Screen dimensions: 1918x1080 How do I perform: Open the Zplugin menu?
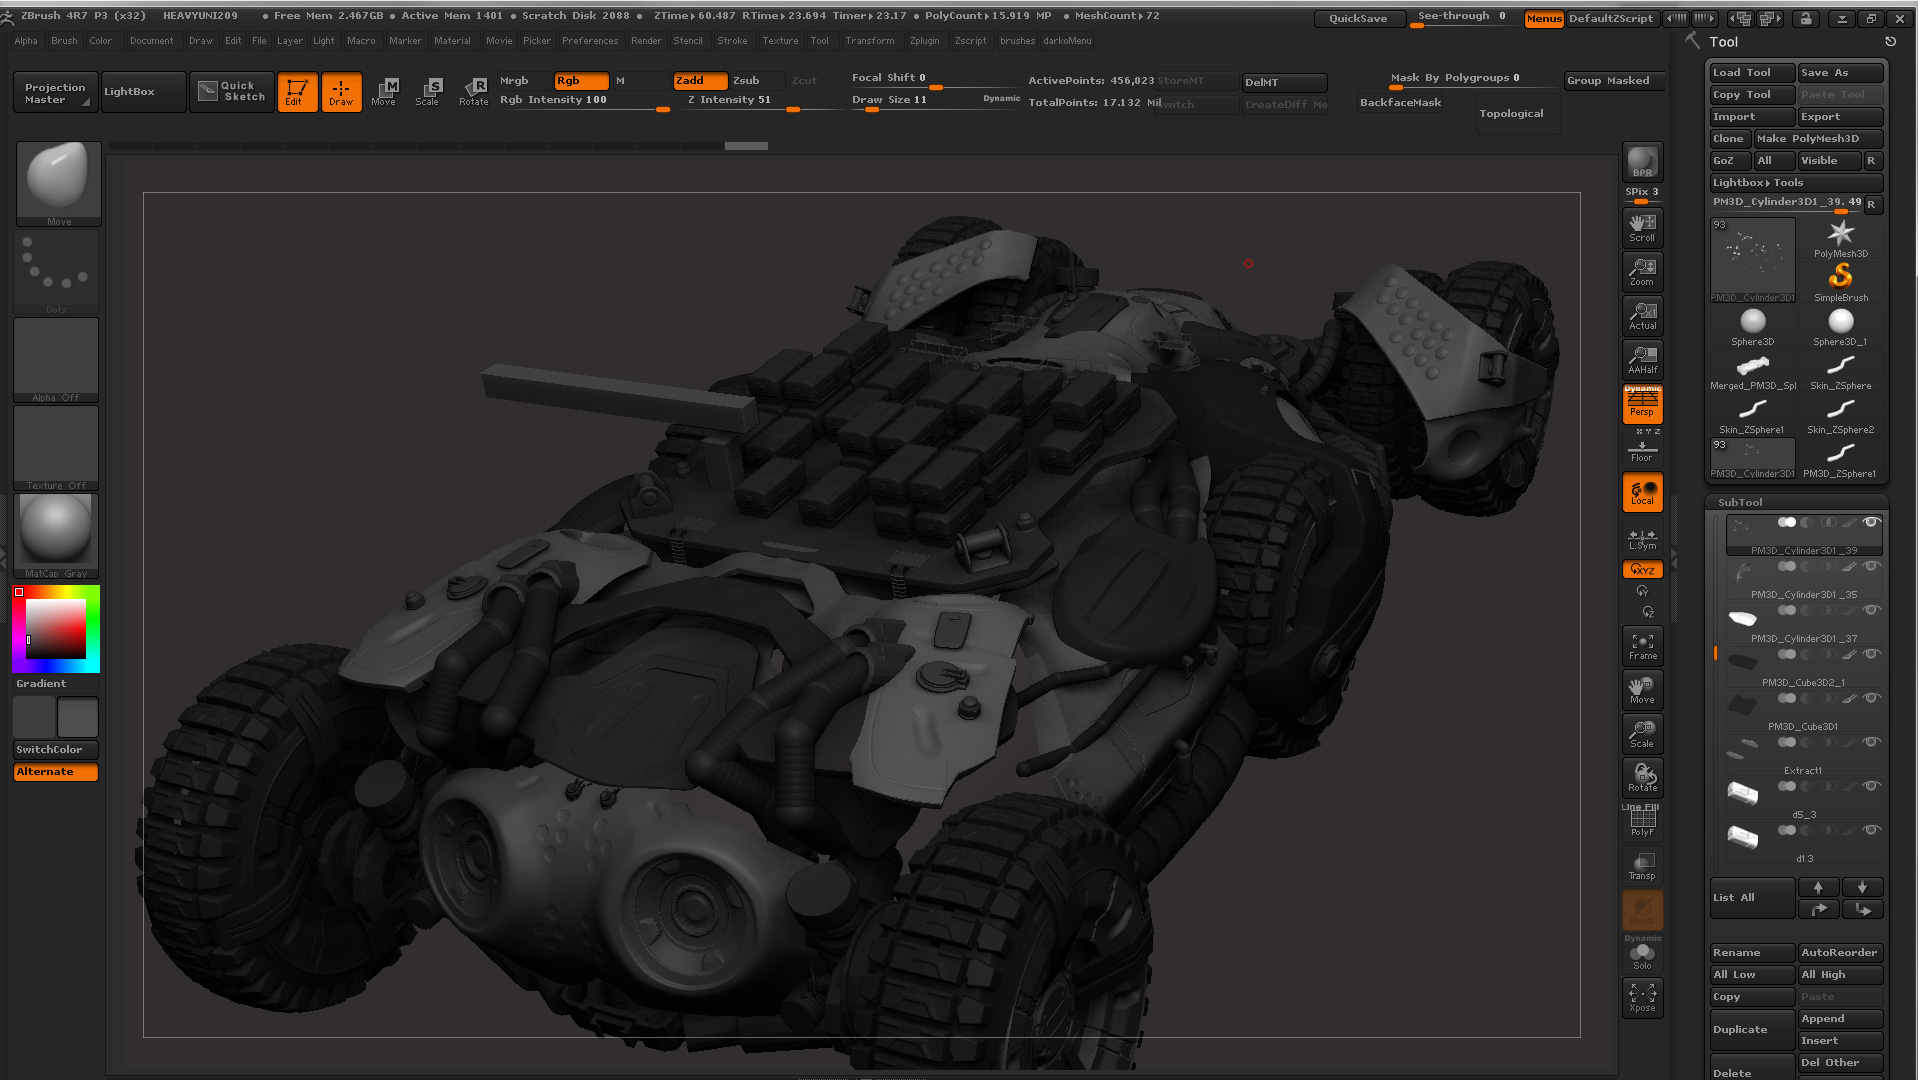point(924,41)
